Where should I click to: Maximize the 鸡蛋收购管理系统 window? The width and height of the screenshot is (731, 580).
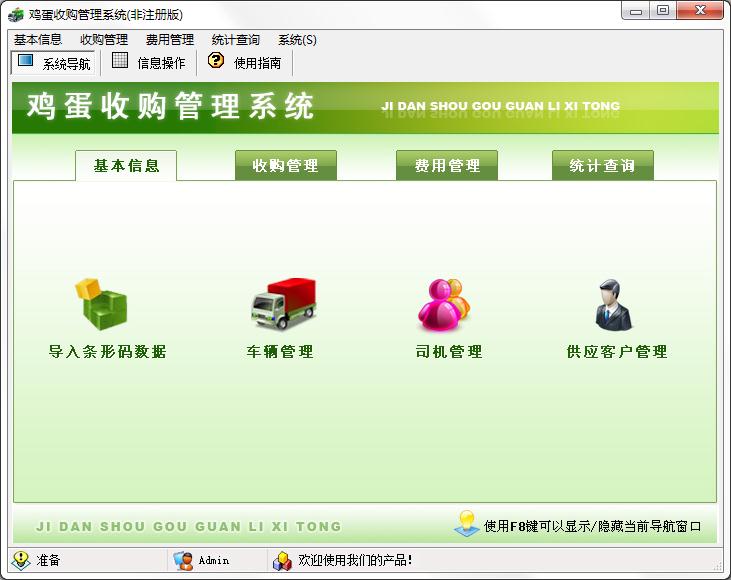pos(662,11)
